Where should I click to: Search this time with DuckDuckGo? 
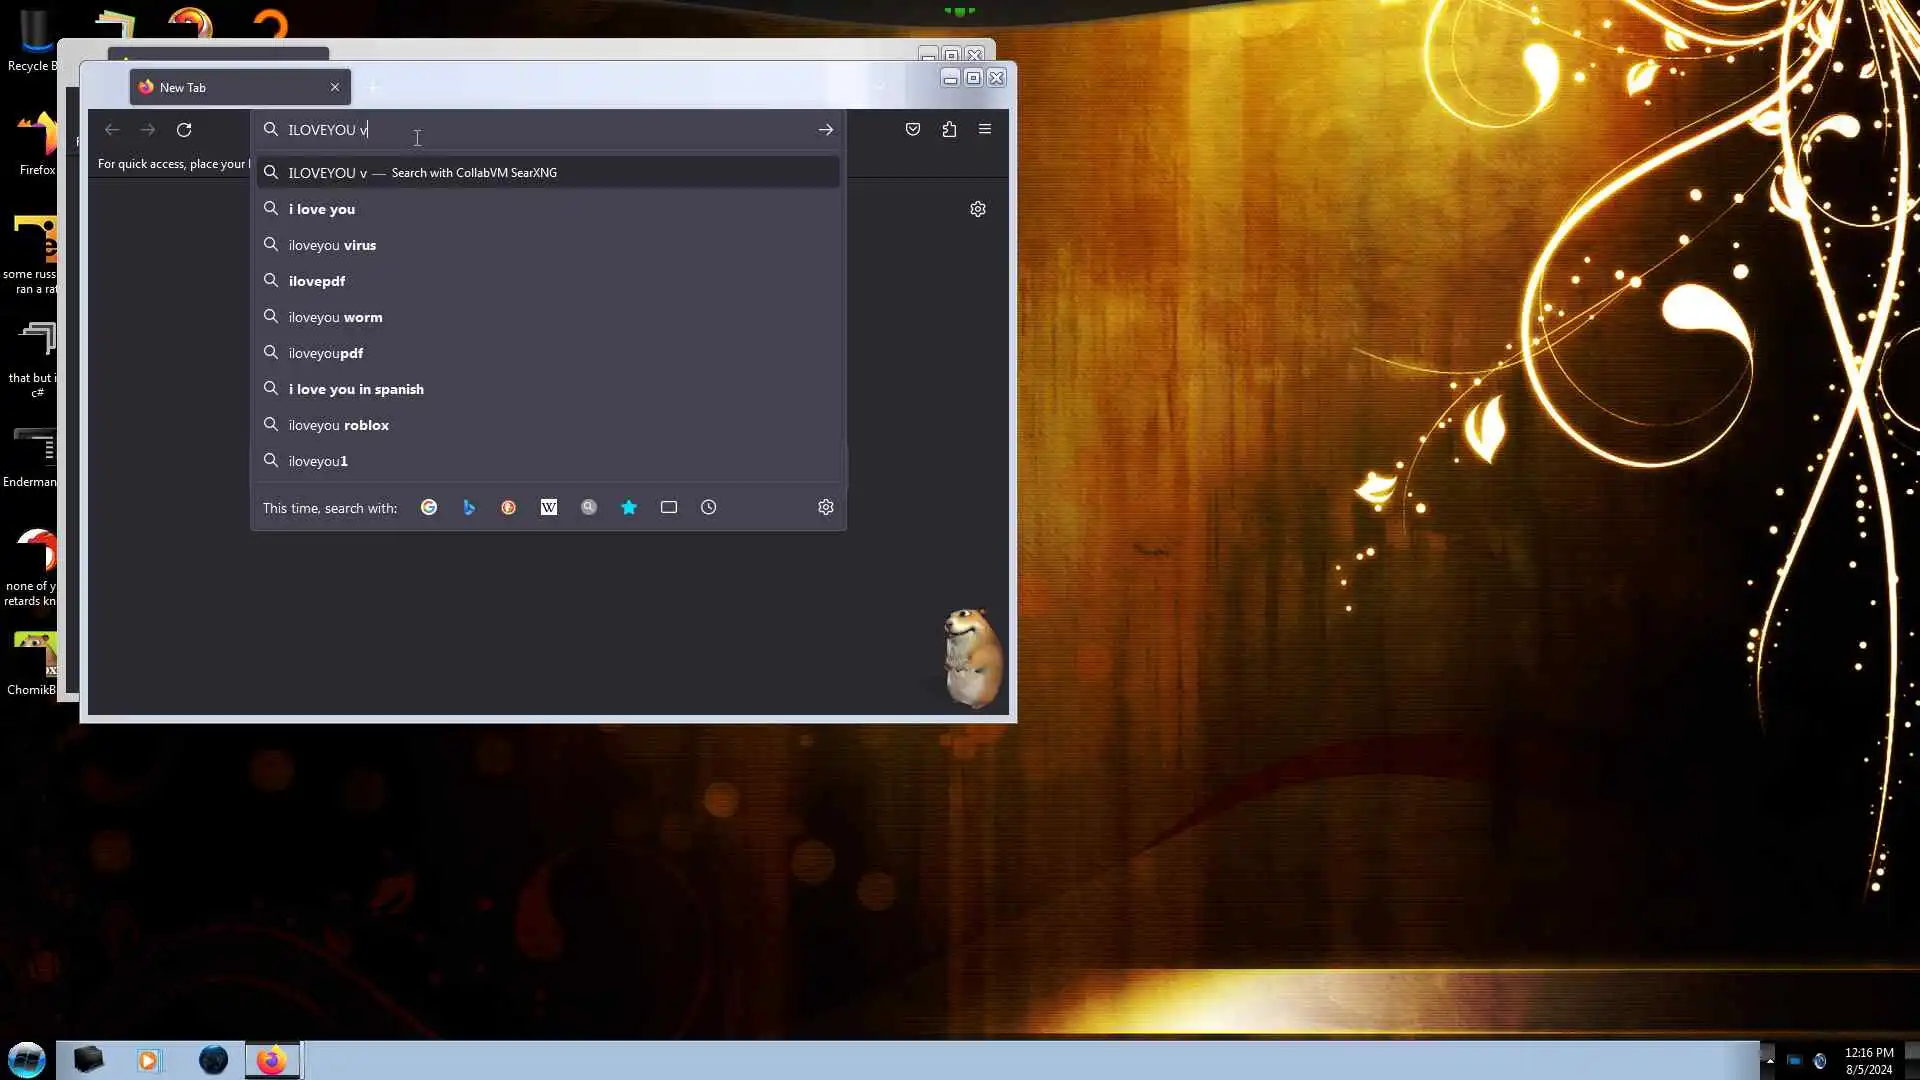[x=509, y=508]
